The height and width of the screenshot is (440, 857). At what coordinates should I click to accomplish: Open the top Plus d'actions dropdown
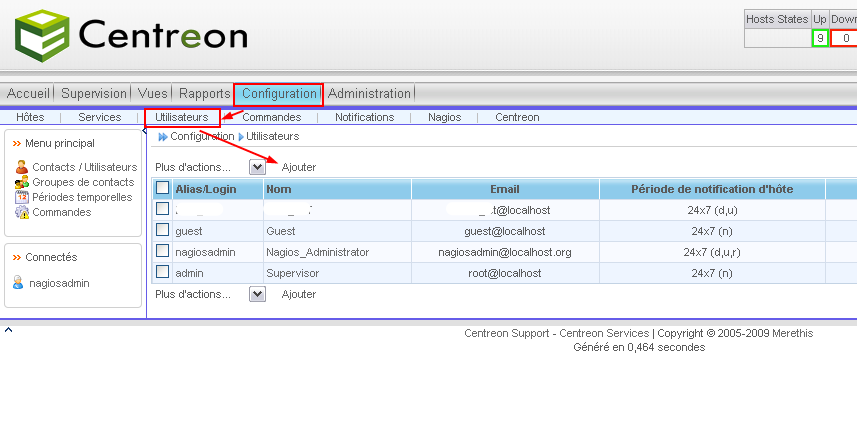click(x=257, y=167)
